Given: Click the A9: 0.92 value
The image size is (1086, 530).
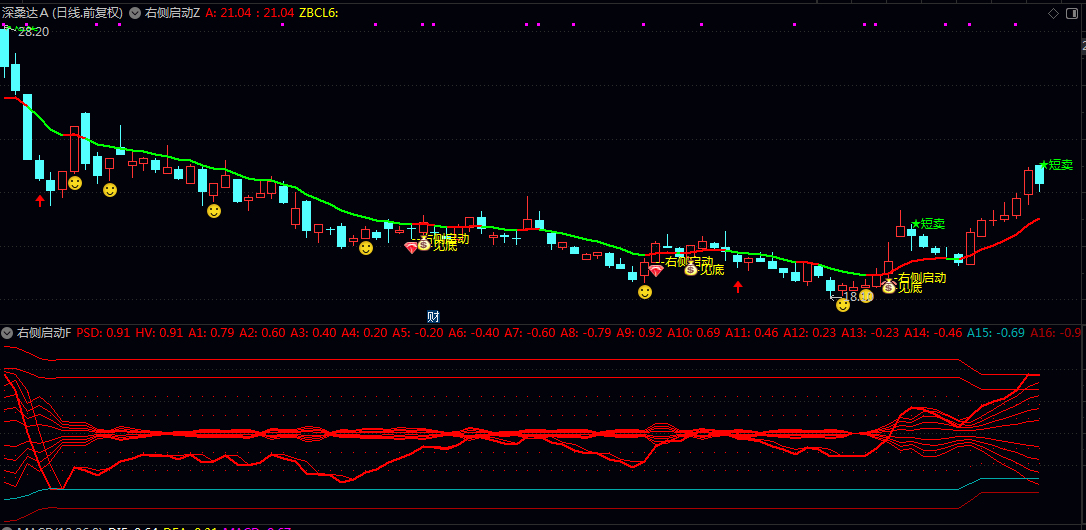Looking at the screenshot, I should 639,333.
